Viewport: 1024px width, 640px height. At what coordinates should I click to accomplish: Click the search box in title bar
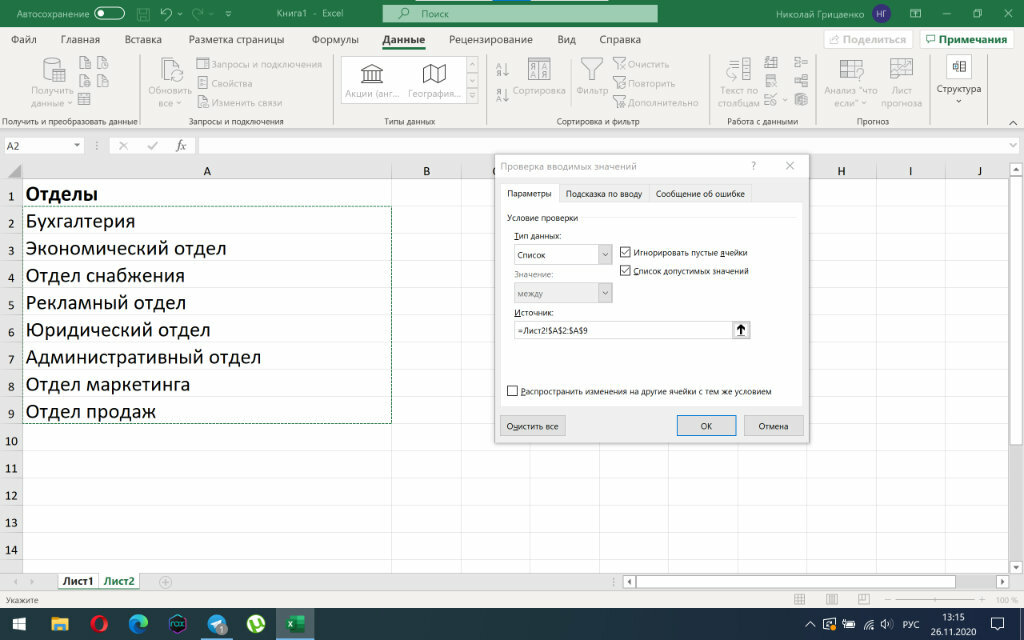(x=520, y=13)
